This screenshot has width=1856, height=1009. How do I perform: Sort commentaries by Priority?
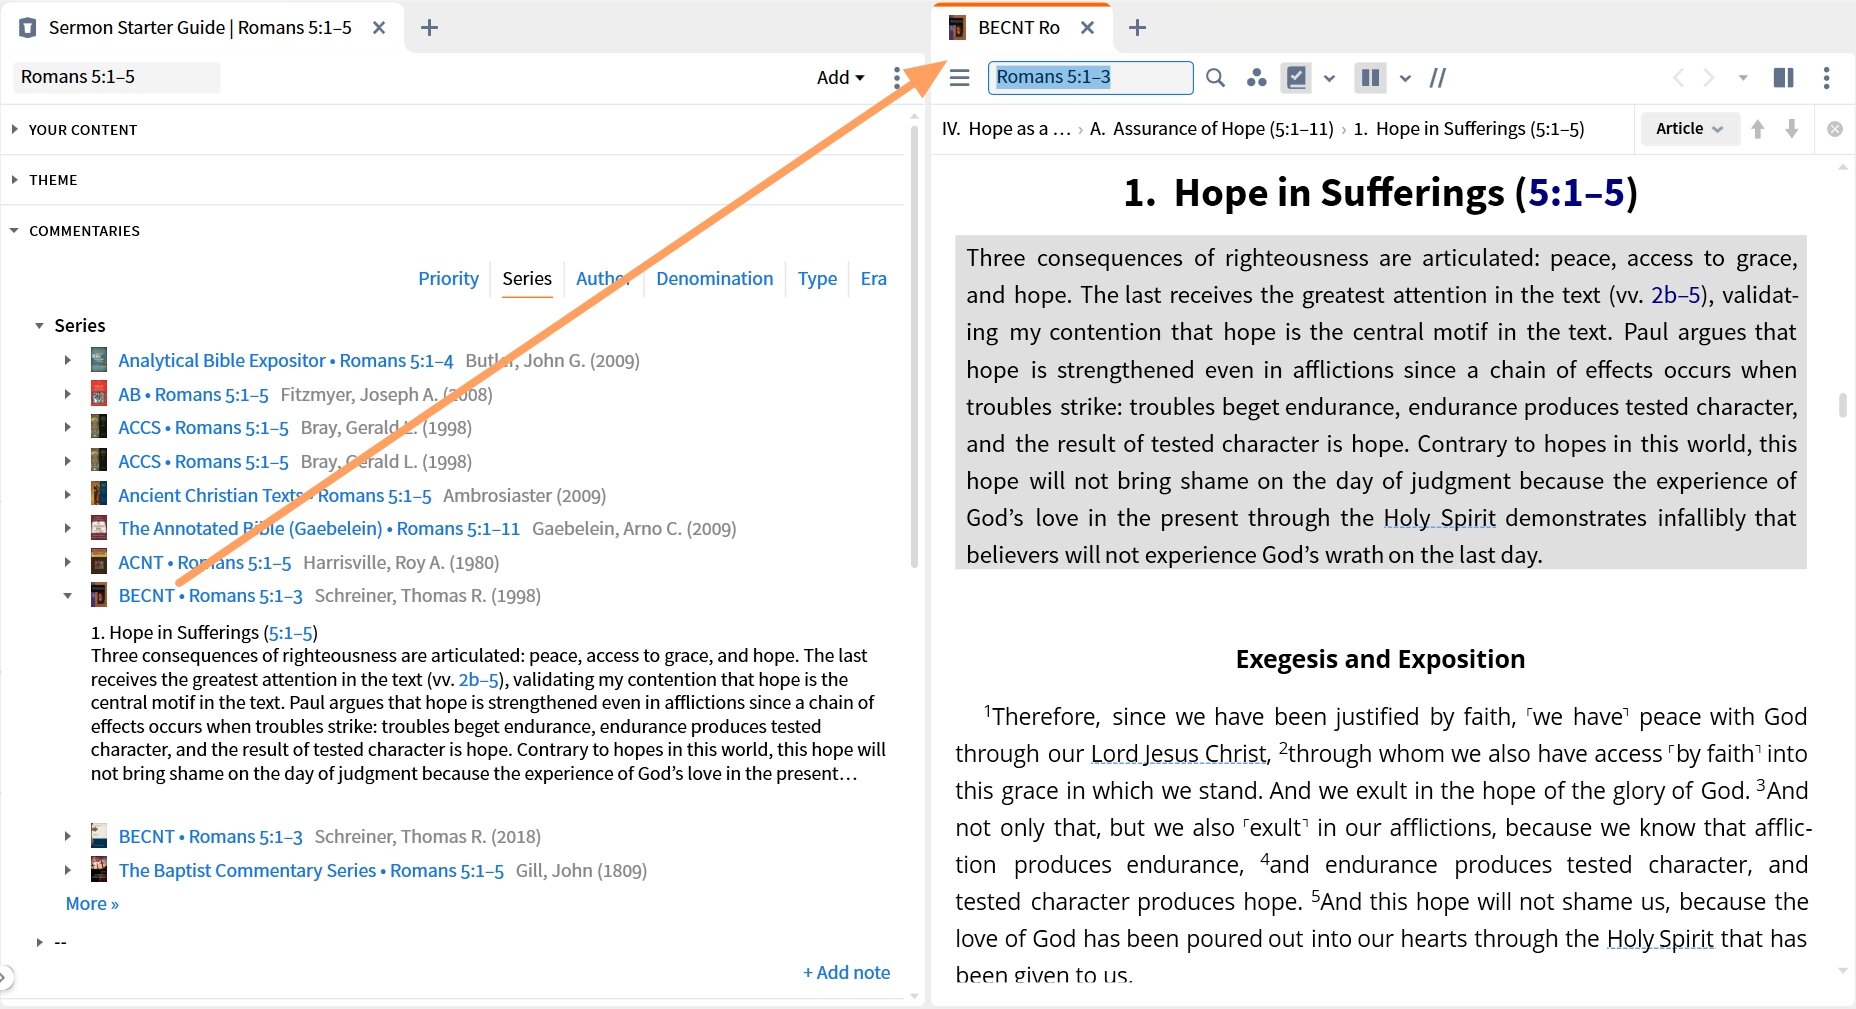point(448,279)
